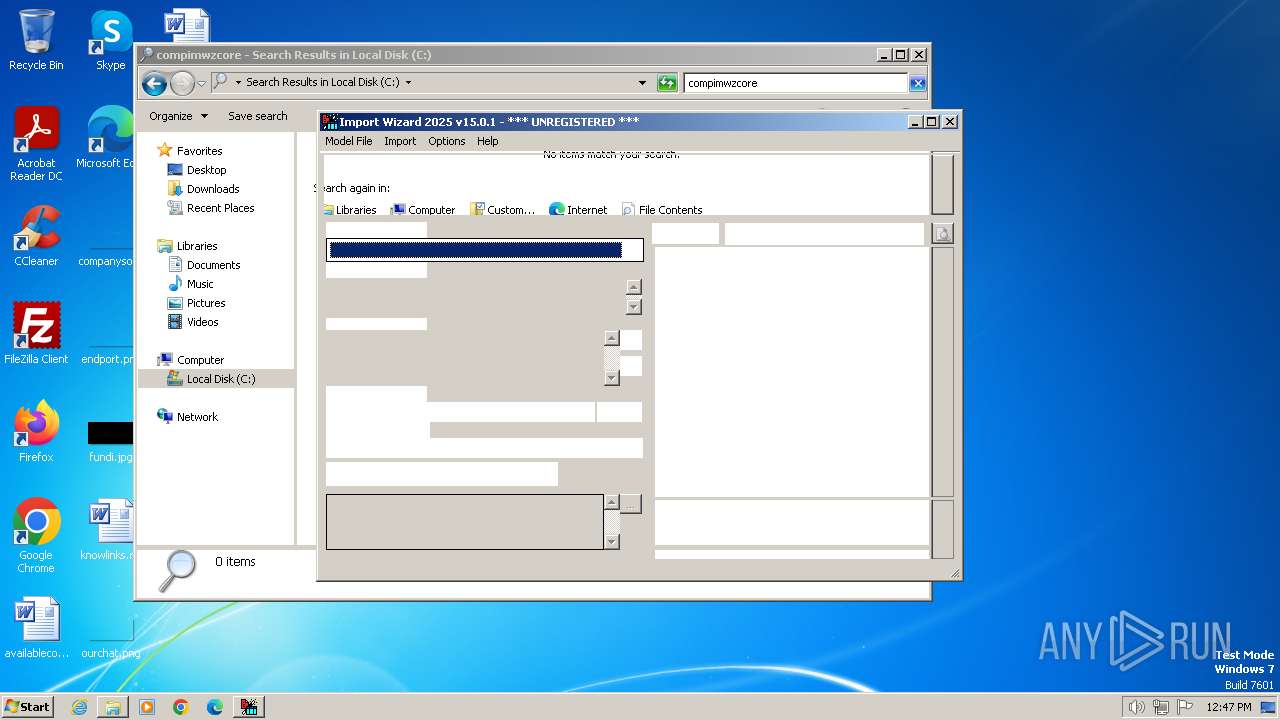Screen dimensions: 1280x720
Task: Select Computer in navigation pane
Action: coord(200,360)
